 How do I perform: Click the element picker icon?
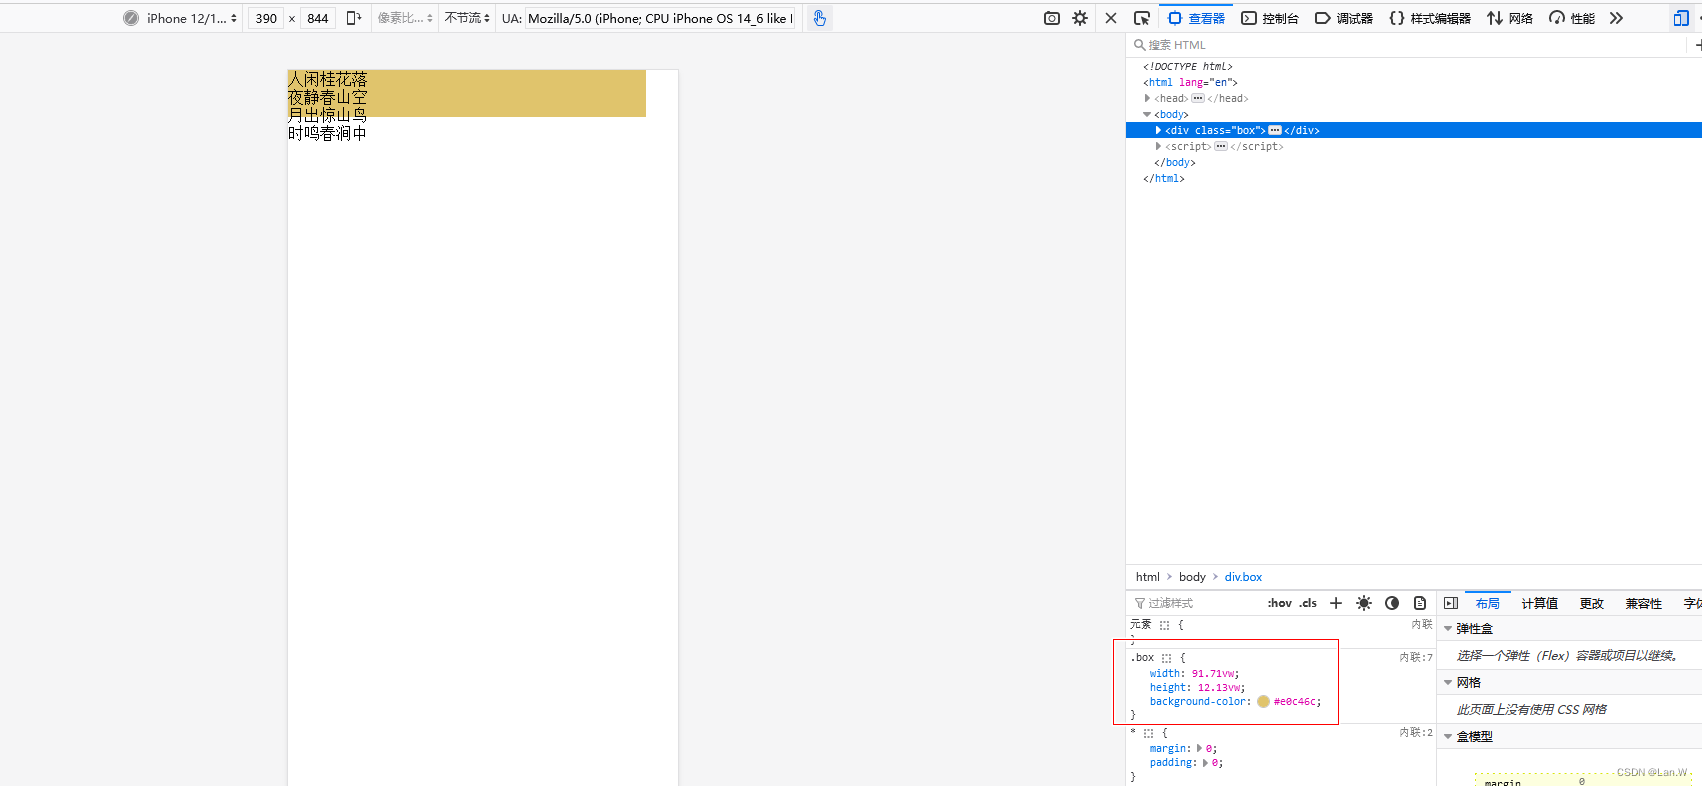coord(1142,18)
